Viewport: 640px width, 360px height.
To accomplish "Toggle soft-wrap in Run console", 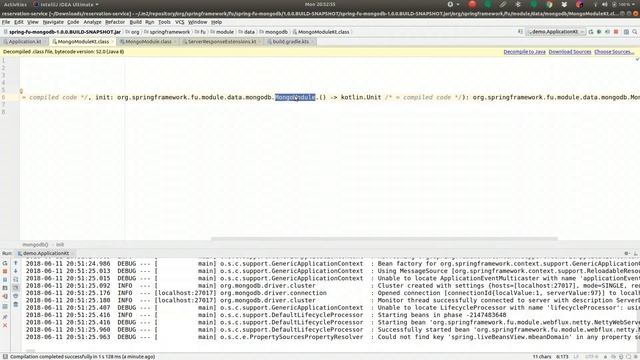I will tap(16, 280).
